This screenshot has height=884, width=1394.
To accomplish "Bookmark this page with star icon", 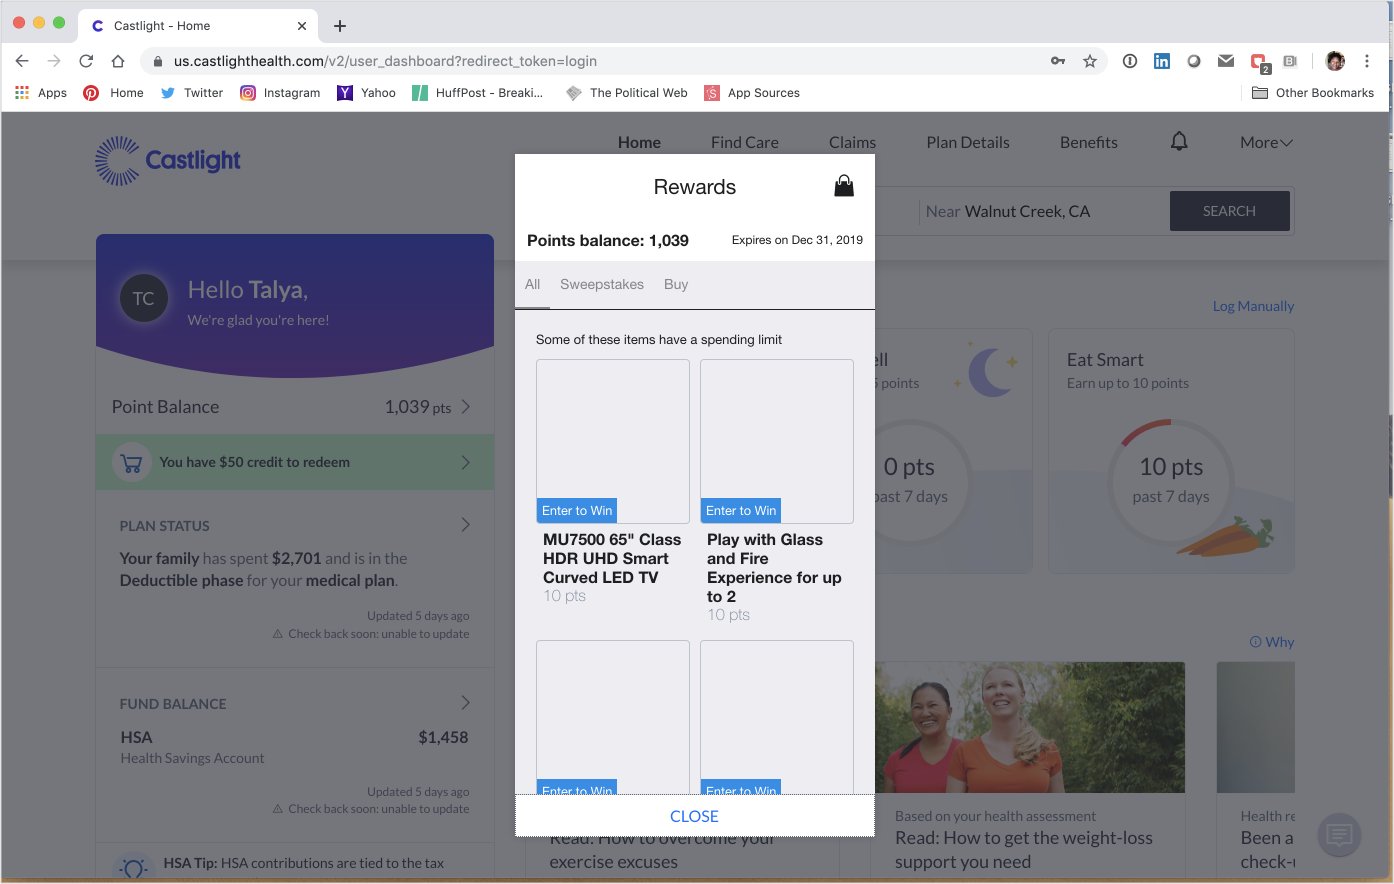I will [1090, 61].
